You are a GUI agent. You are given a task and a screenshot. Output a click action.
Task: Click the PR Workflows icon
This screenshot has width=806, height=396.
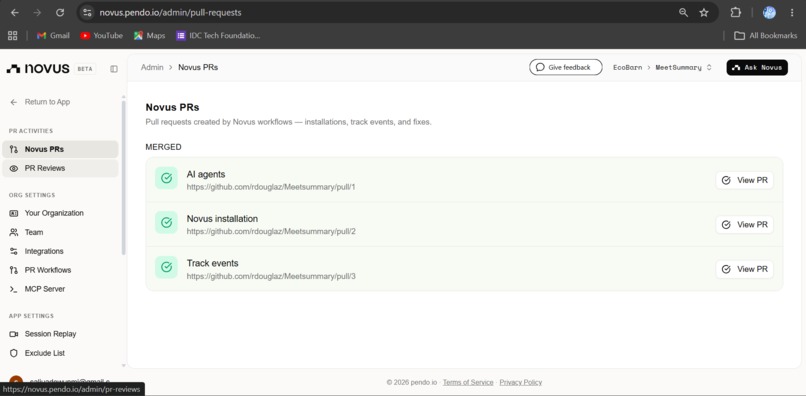tap(14, 270)
